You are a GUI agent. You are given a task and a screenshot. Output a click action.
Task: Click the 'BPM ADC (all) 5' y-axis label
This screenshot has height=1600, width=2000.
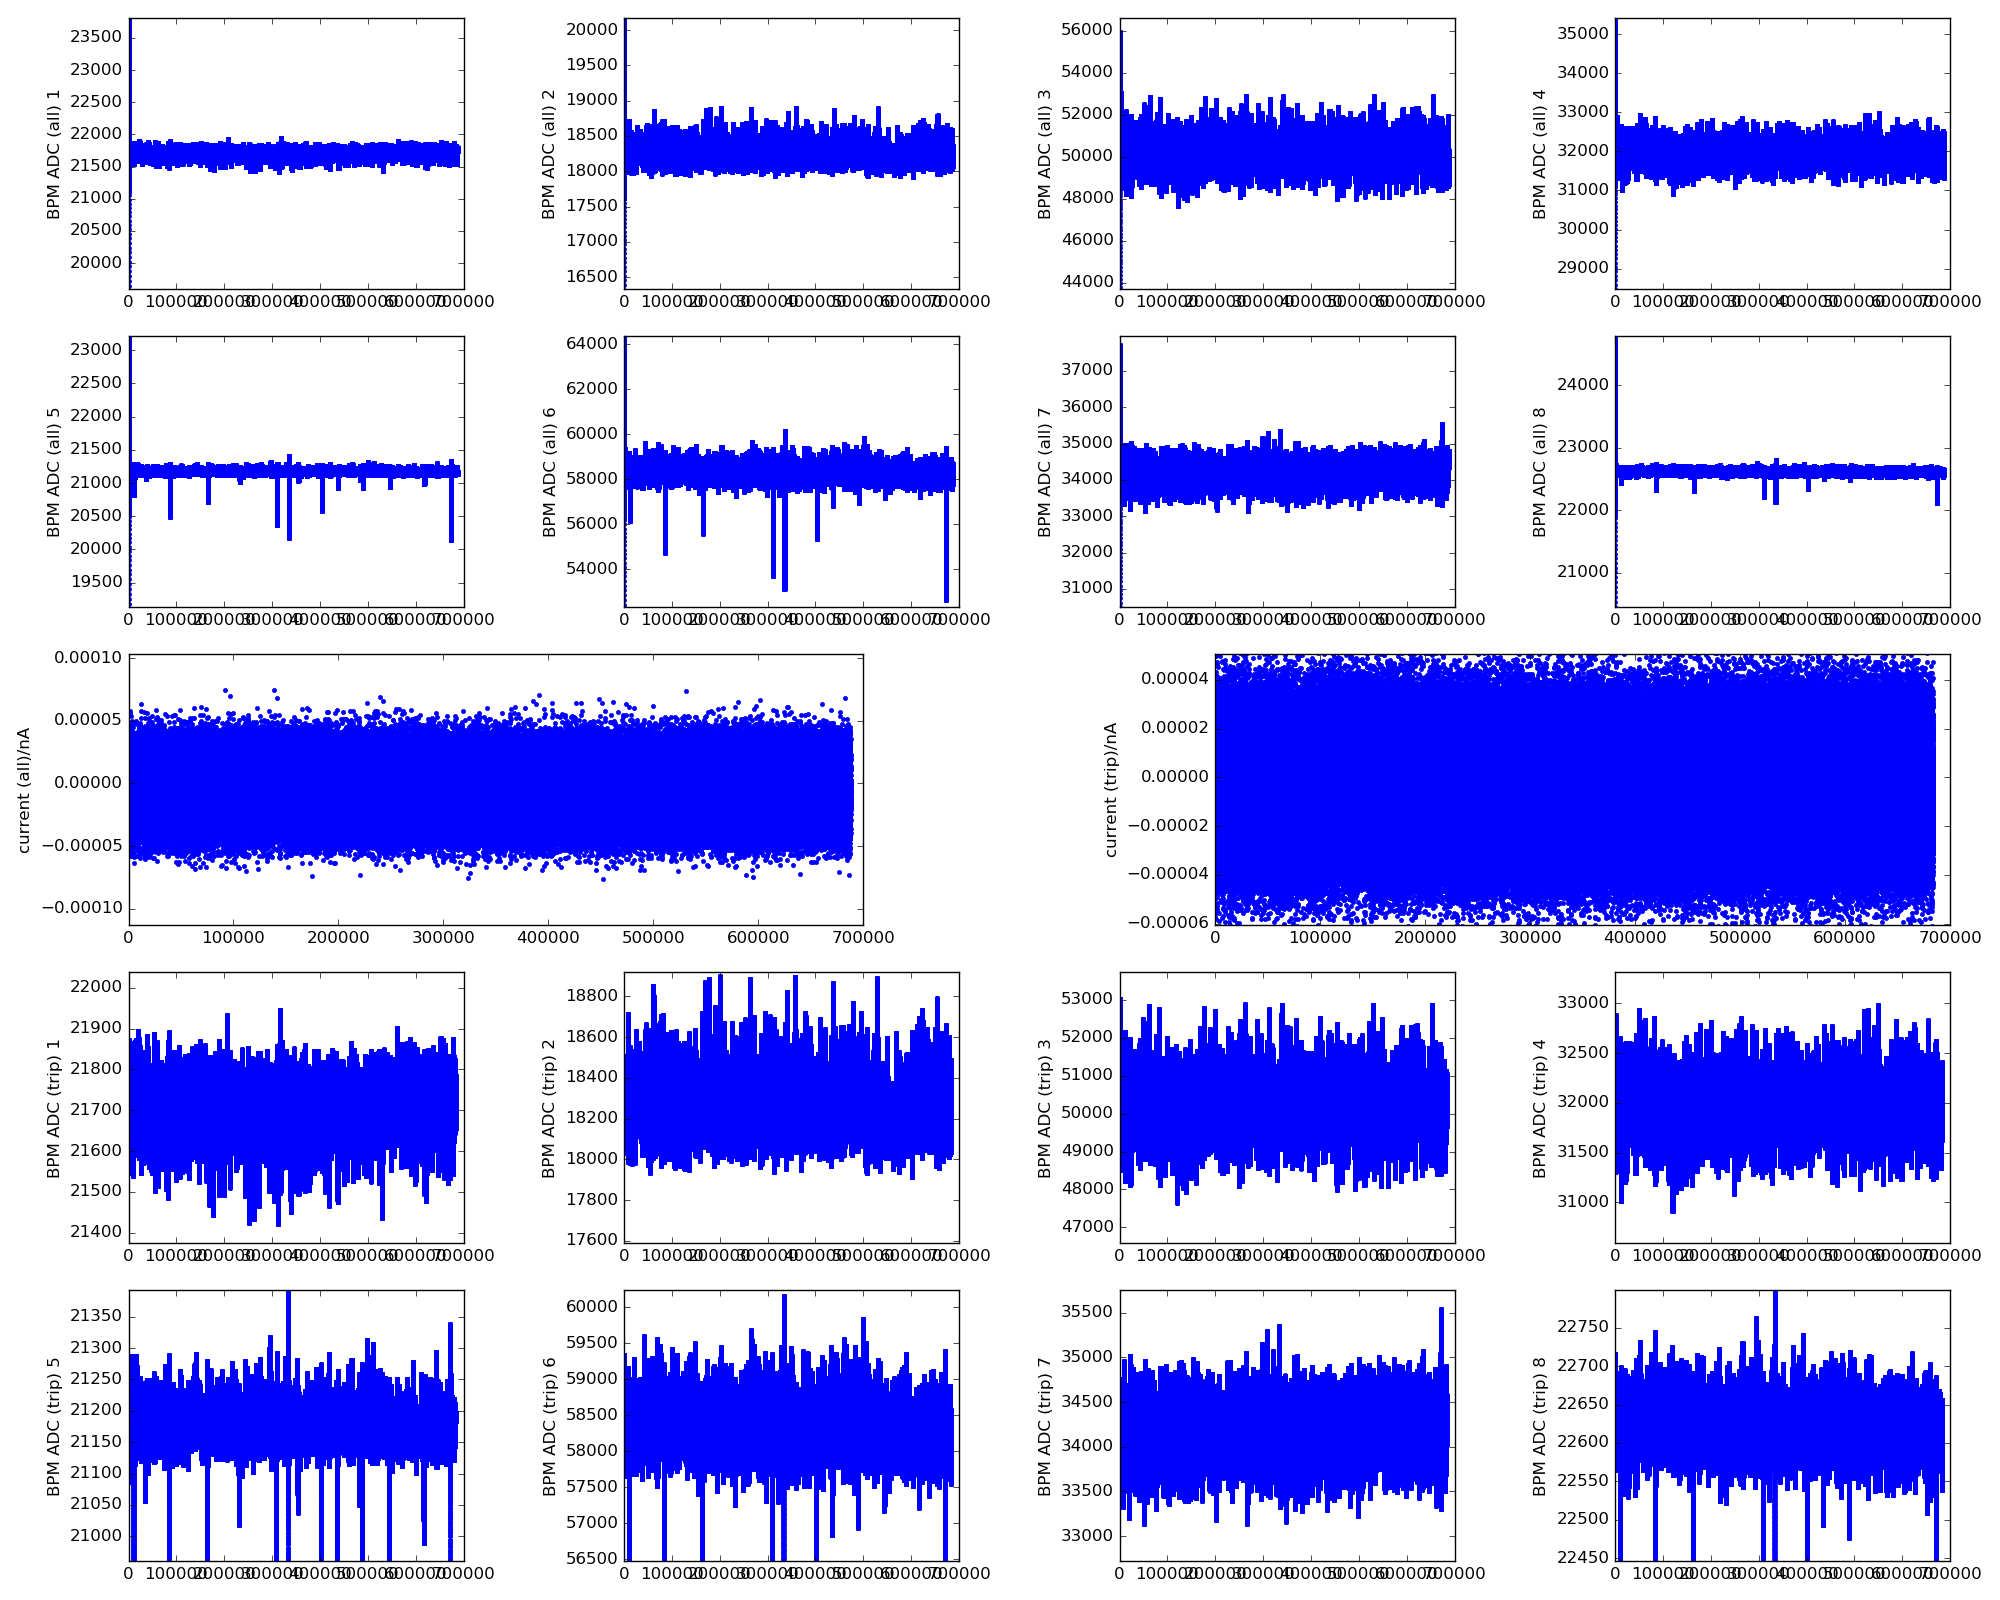coord(54,472)
